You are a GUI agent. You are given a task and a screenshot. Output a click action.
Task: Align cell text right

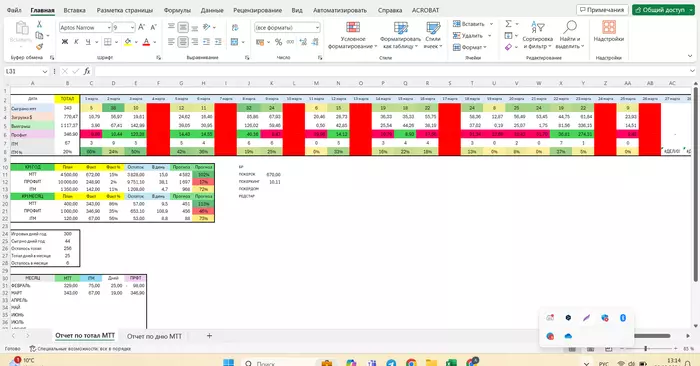[x=195, y=42]
